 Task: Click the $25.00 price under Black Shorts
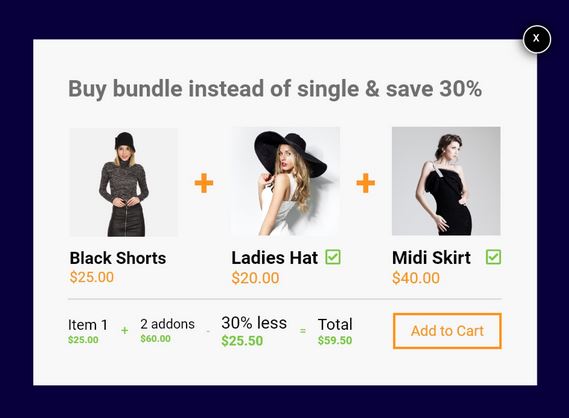pos(92,277)
